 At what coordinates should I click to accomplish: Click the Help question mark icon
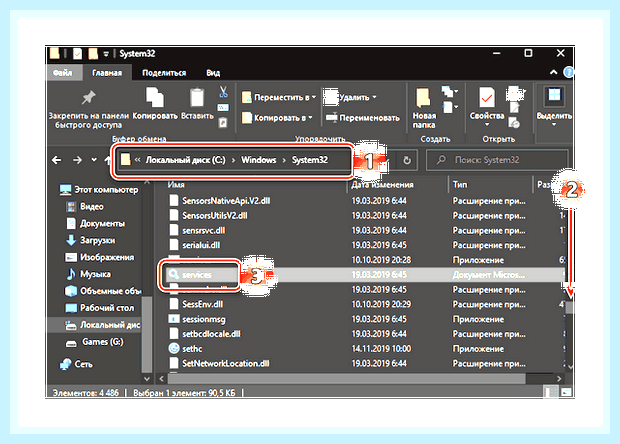569,72
